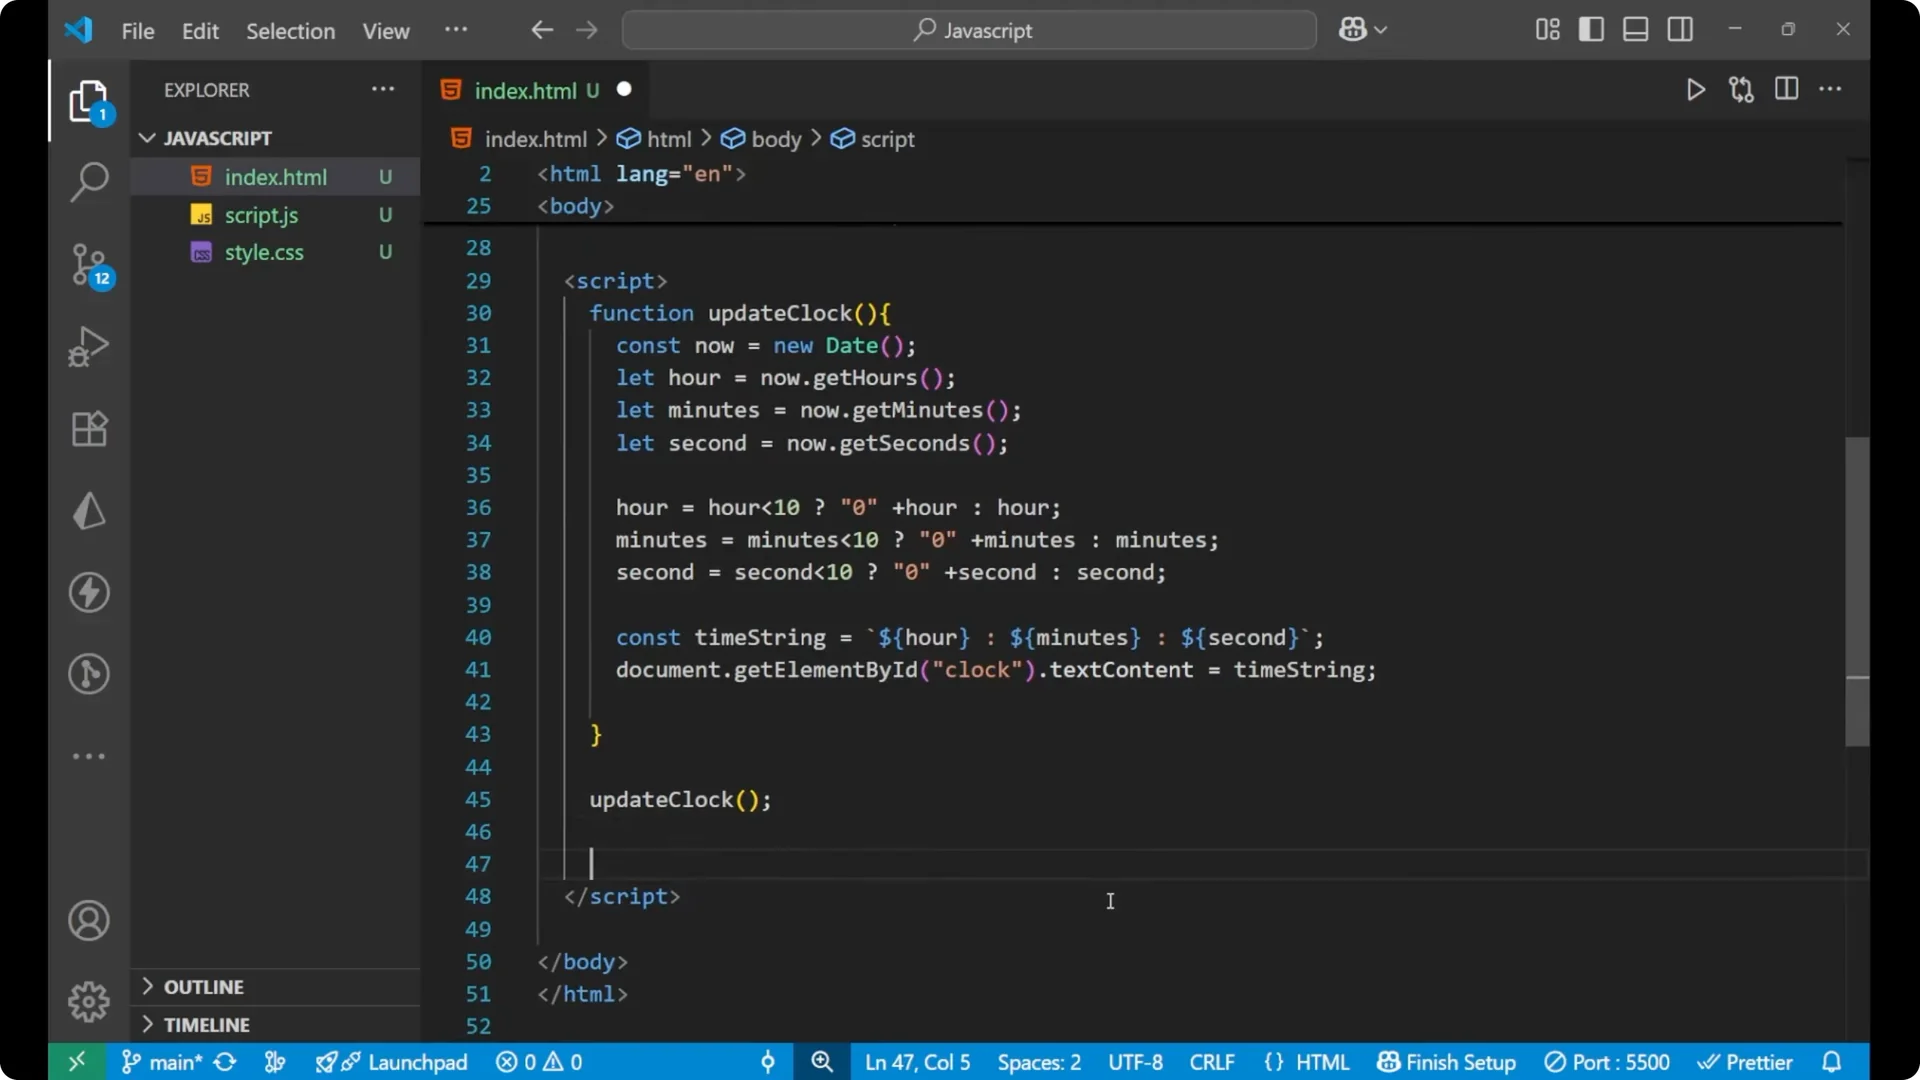1920x1080 pixels.
Task: Open the Explorer view in the activity bar
Action: click(89, 101)
